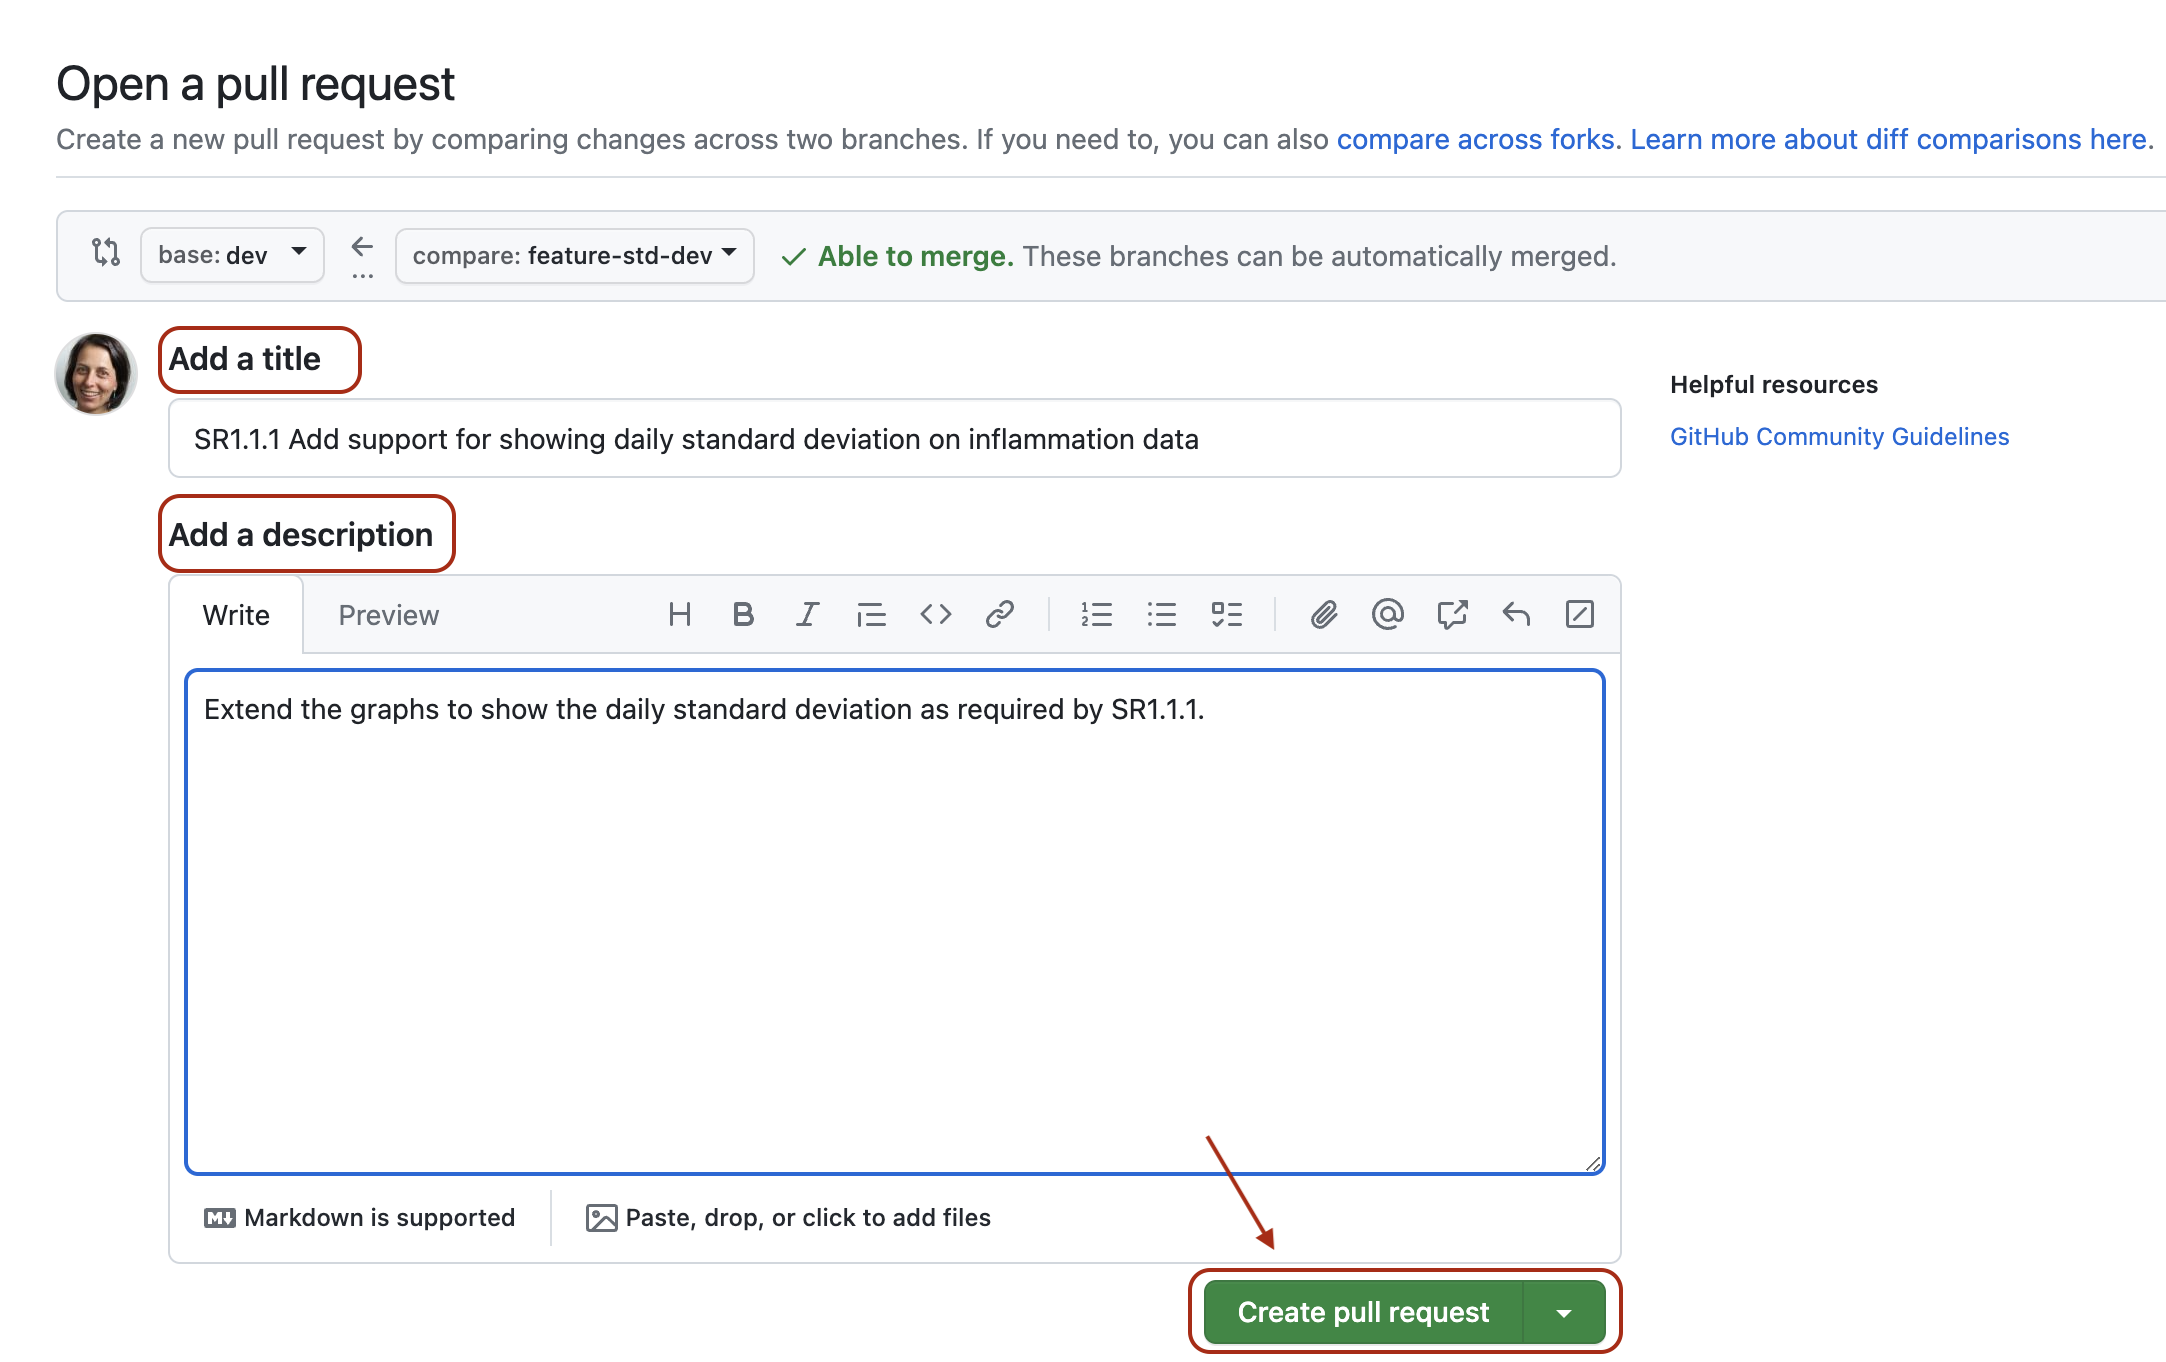
Task: Attach a file using the paperclip icon
Action: click(x=1325, y=614)
